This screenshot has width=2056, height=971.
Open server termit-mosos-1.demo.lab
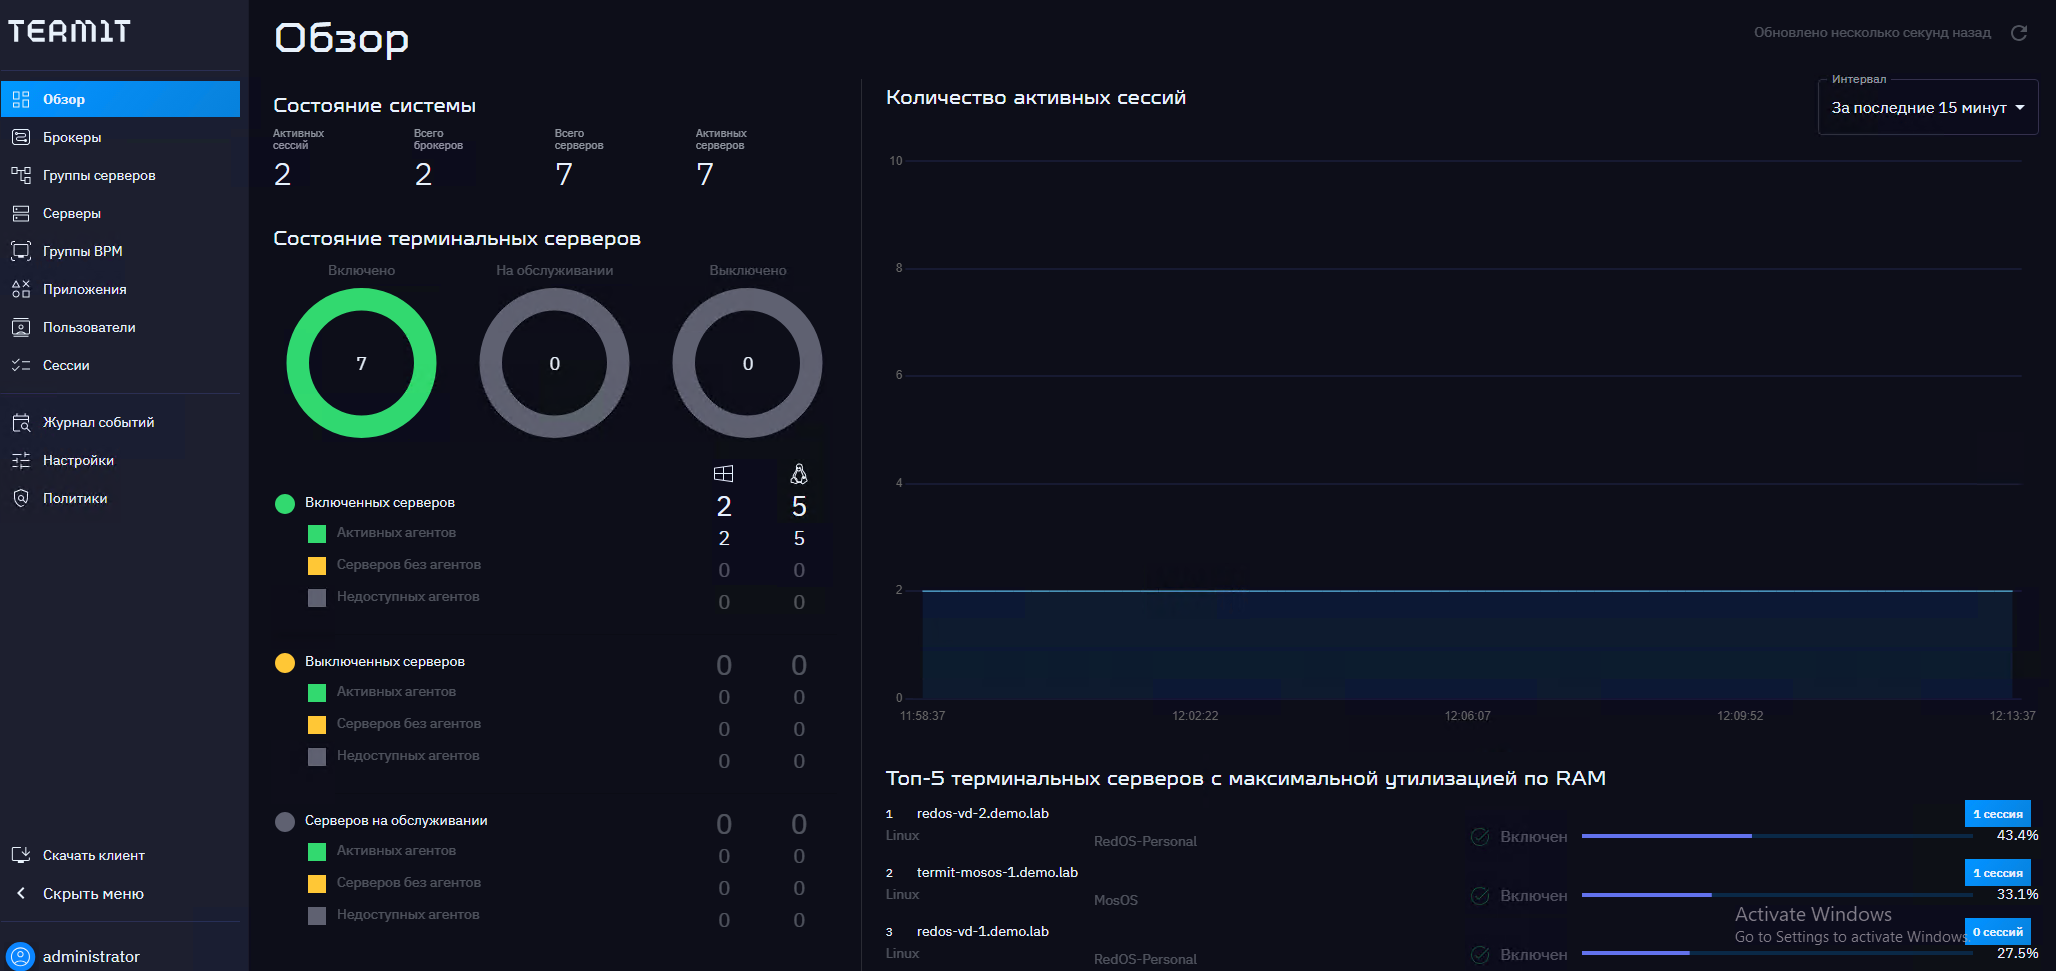click(996, 872)
